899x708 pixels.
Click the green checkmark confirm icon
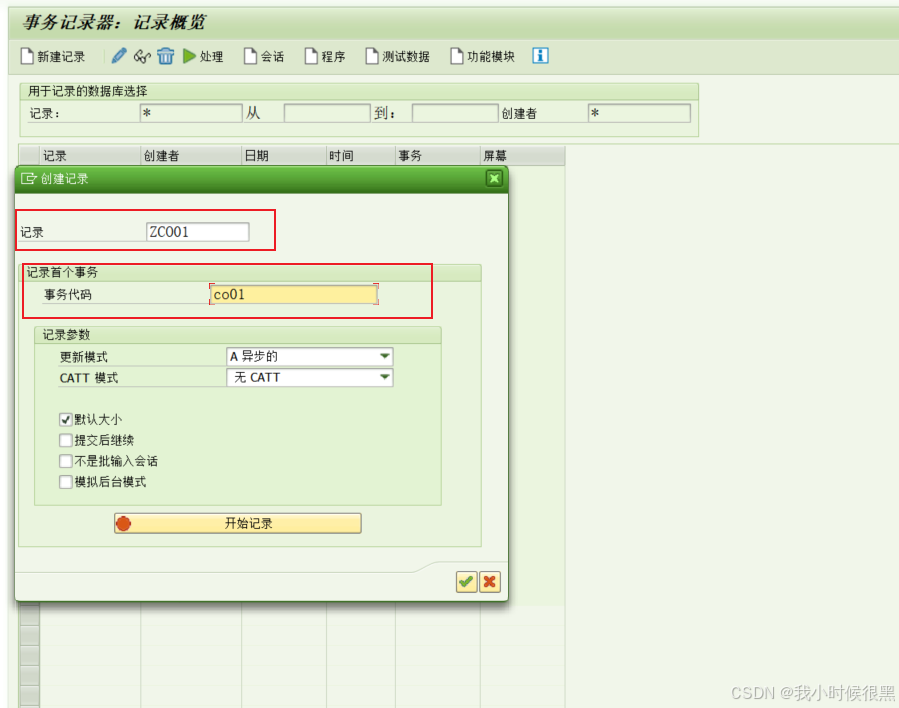(467, 582)
